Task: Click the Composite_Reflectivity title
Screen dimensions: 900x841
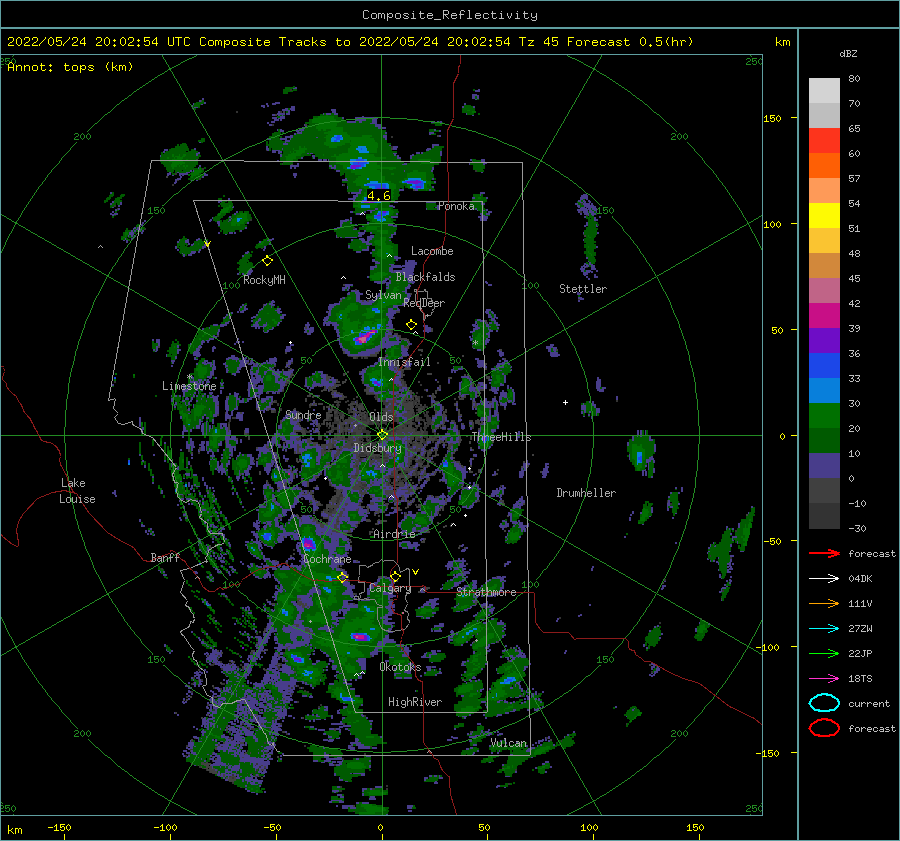Action: 450,15
